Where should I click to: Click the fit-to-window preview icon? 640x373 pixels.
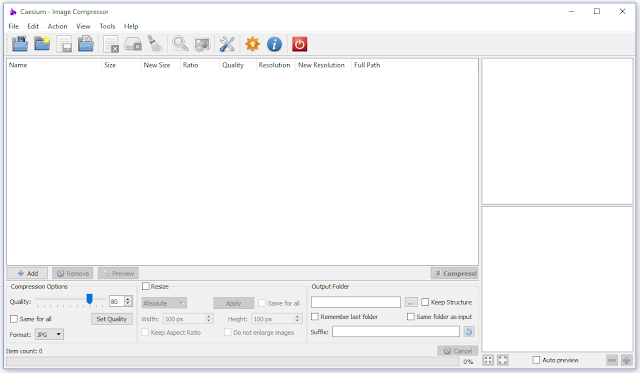(x=488, y=360)
